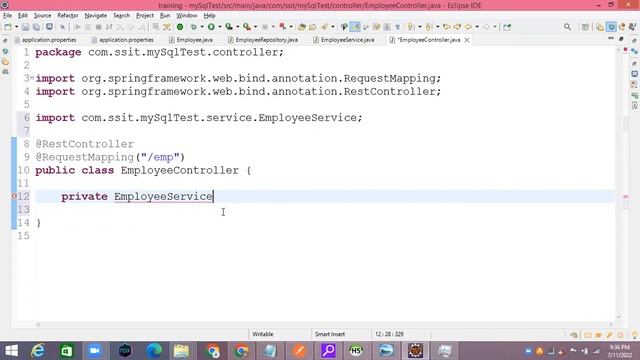Open File Explorer from the taskbar
Image resolution: width=640 pixels, height=360 pixels.
click(x=182, y=351)
